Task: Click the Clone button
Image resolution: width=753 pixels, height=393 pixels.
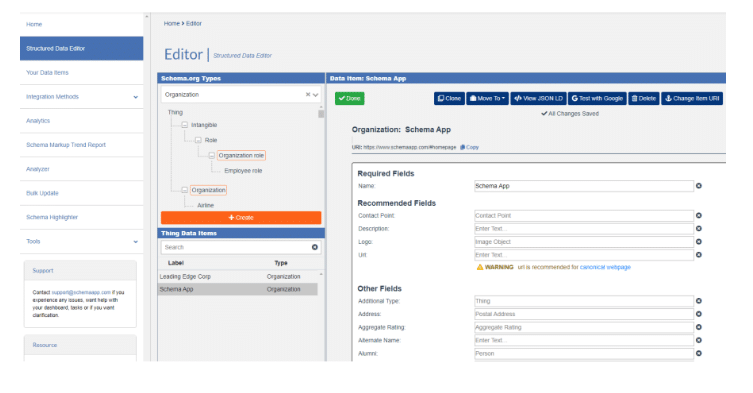Action: (449, 98)
